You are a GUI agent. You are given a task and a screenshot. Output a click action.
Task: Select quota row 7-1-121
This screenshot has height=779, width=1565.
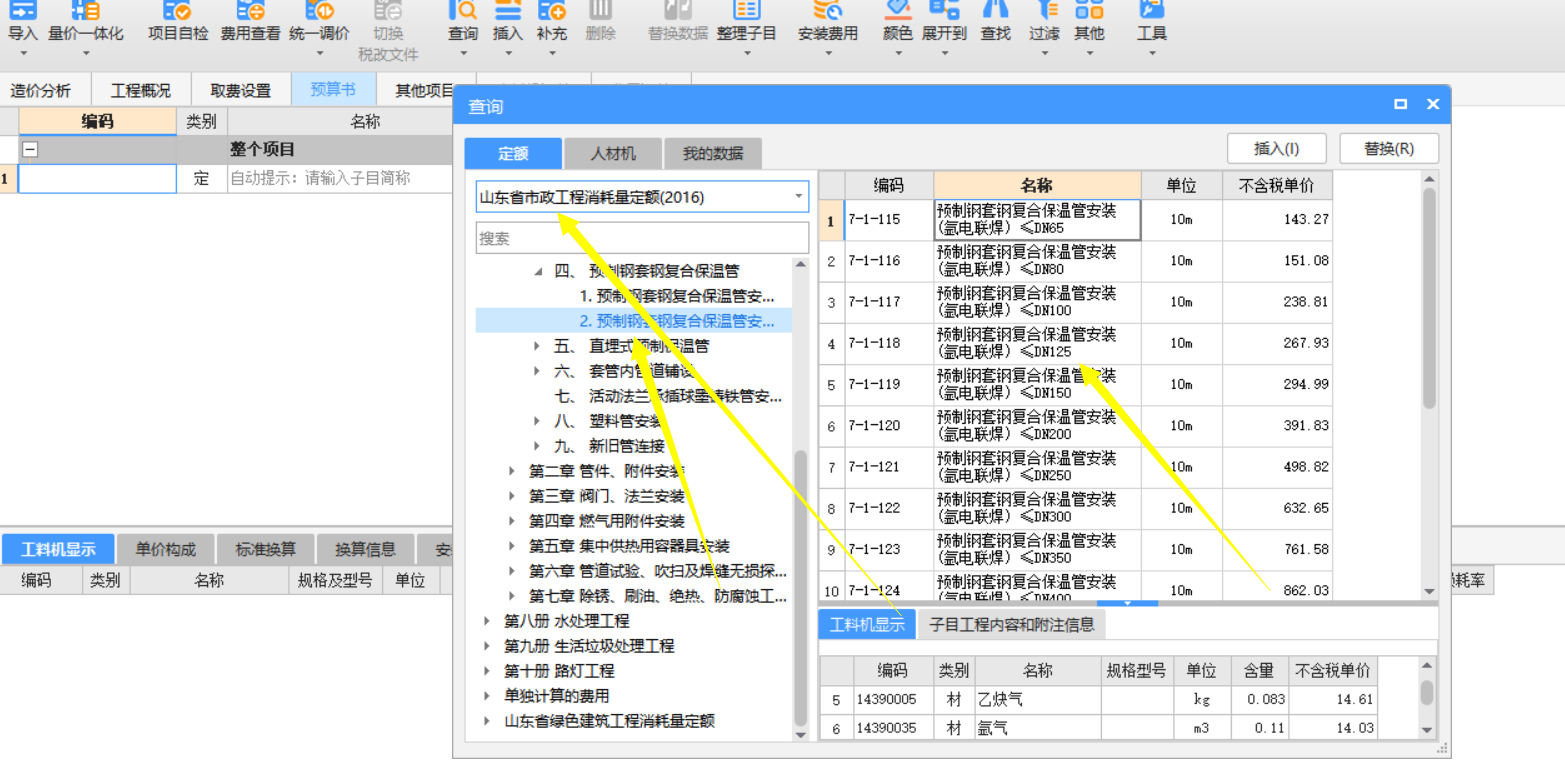pos(1075,467)
